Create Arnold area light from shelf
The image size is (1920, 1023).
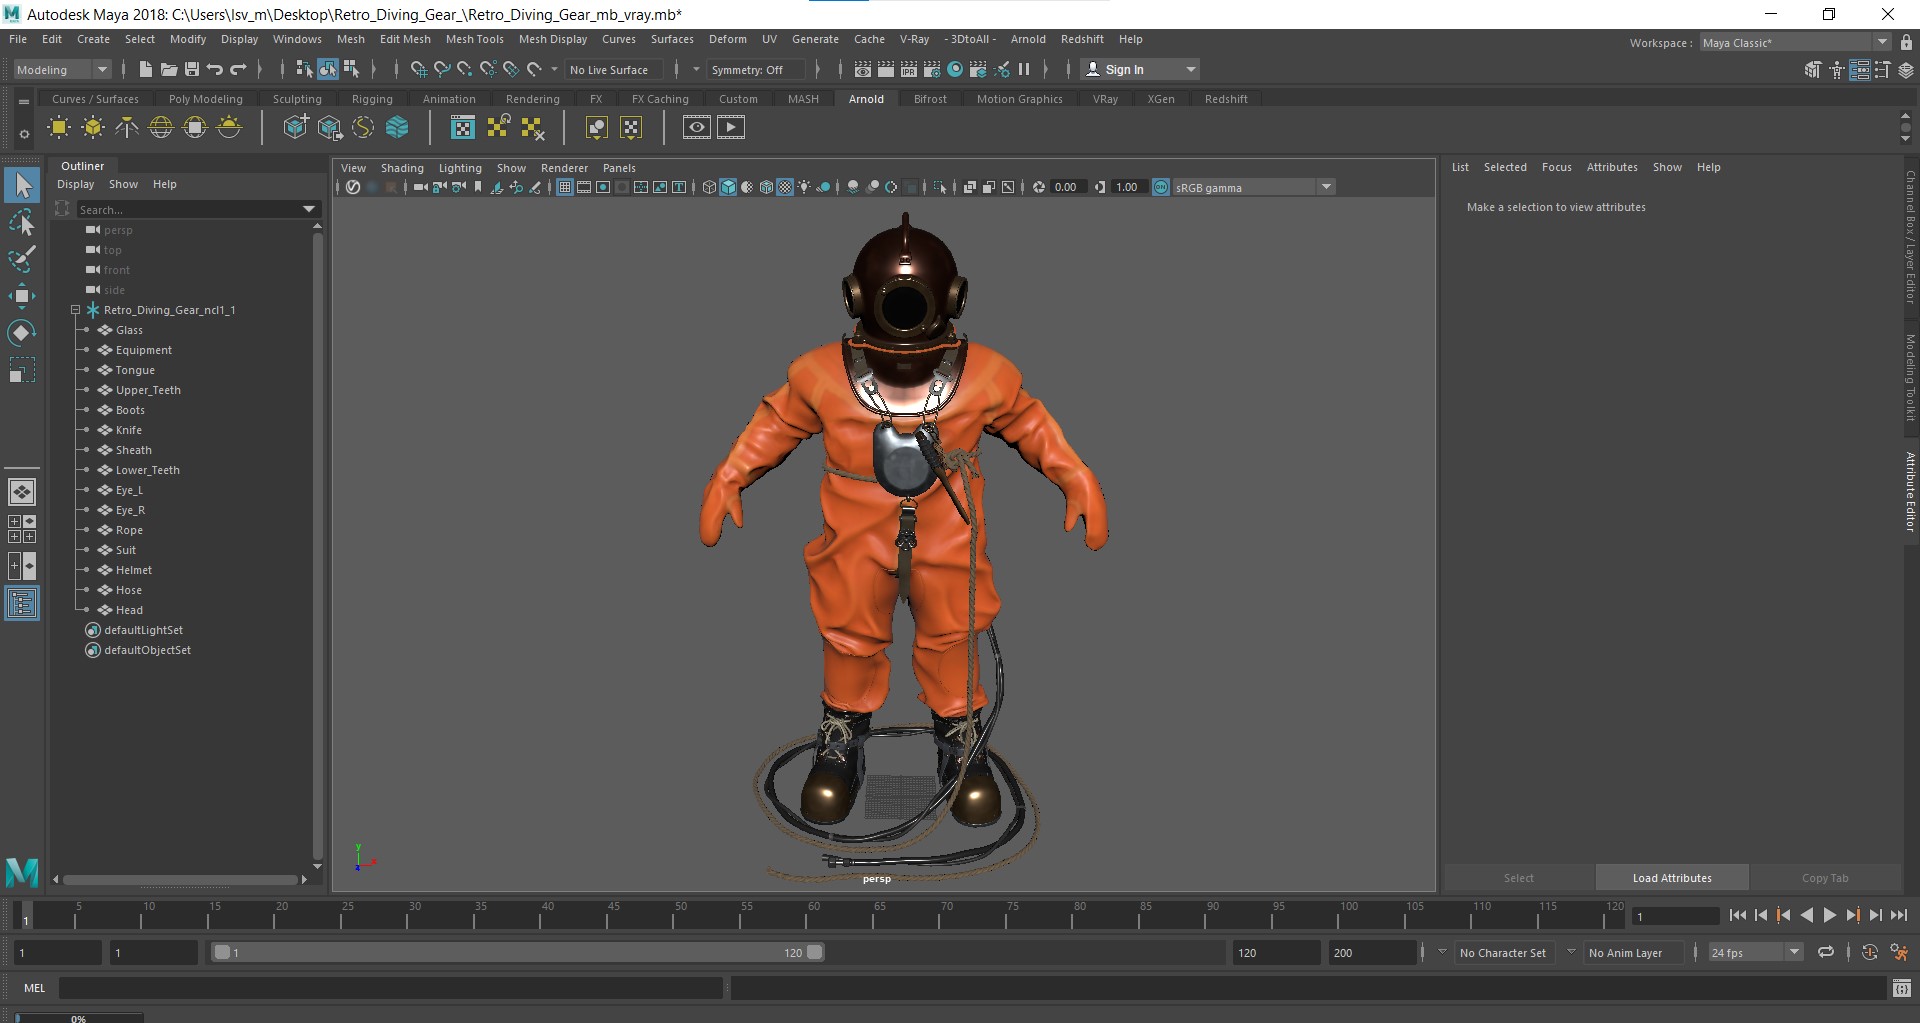(59, 127)
